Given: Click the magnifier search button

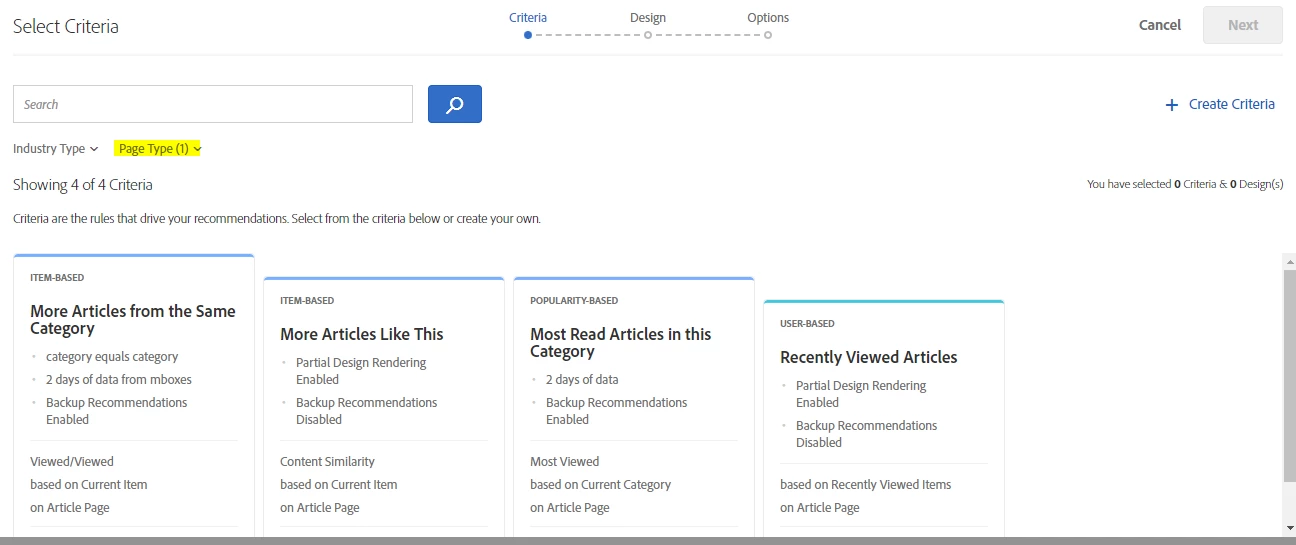Looking at the screenshot, I should [x=454, y=104].
